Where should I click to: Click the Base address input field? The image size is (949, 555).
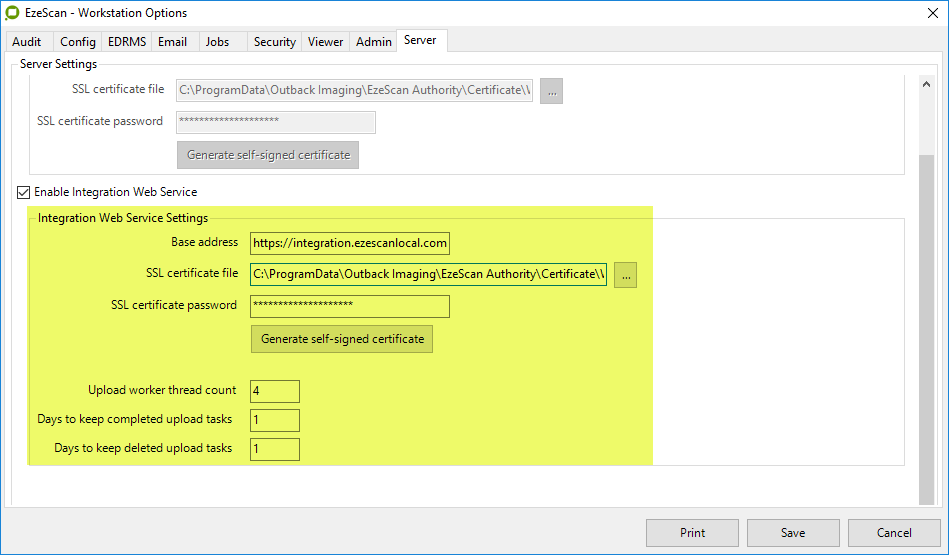click(x=350, y=243)
